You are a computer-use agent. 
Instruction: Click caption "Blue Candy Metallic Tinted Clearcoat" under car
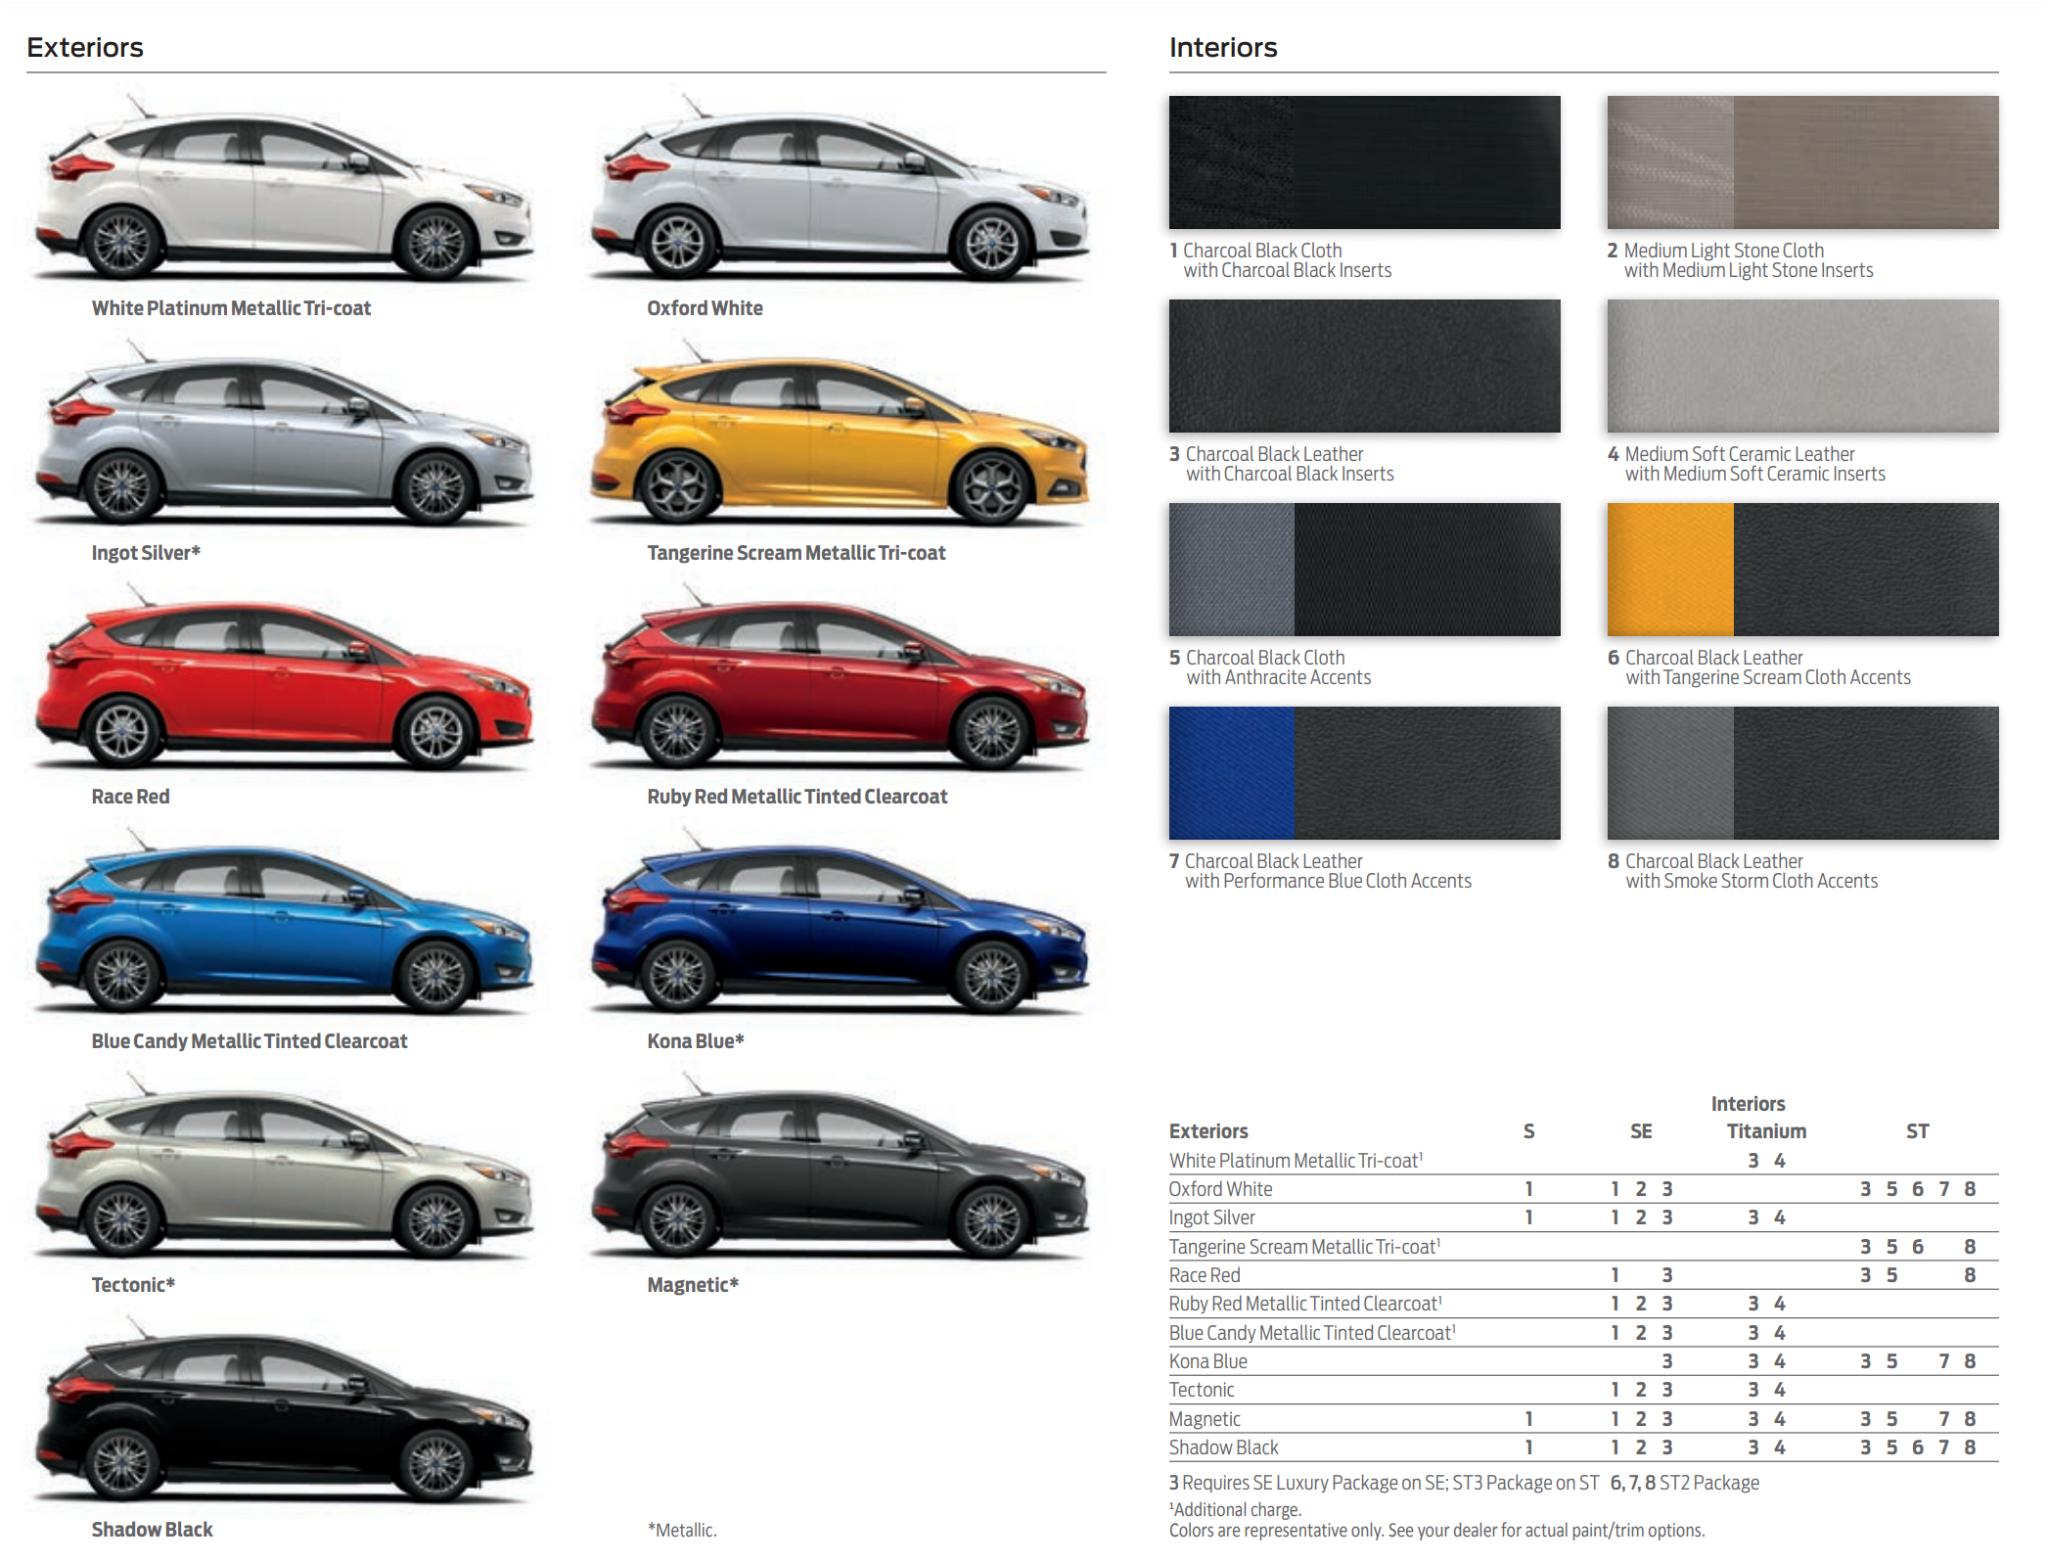coord(249,1041)
